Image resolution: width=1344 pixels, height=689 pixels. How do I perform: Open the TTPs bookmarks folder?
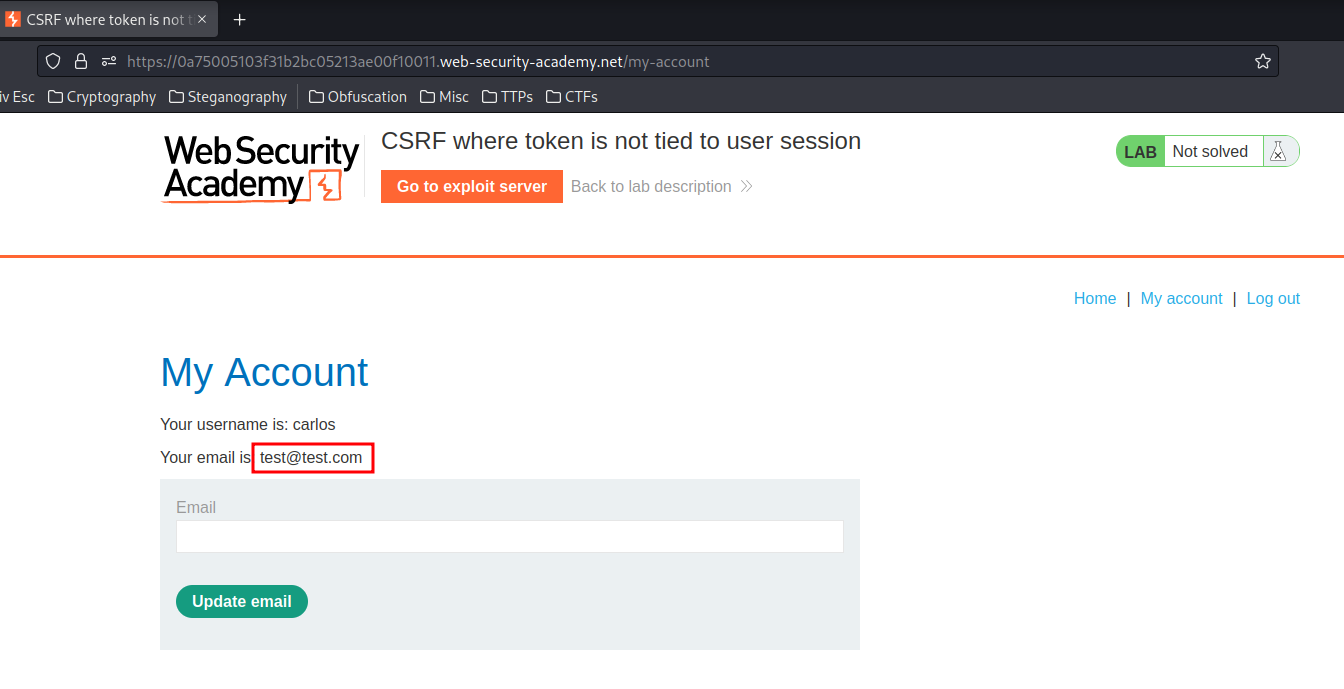point(507,97)
